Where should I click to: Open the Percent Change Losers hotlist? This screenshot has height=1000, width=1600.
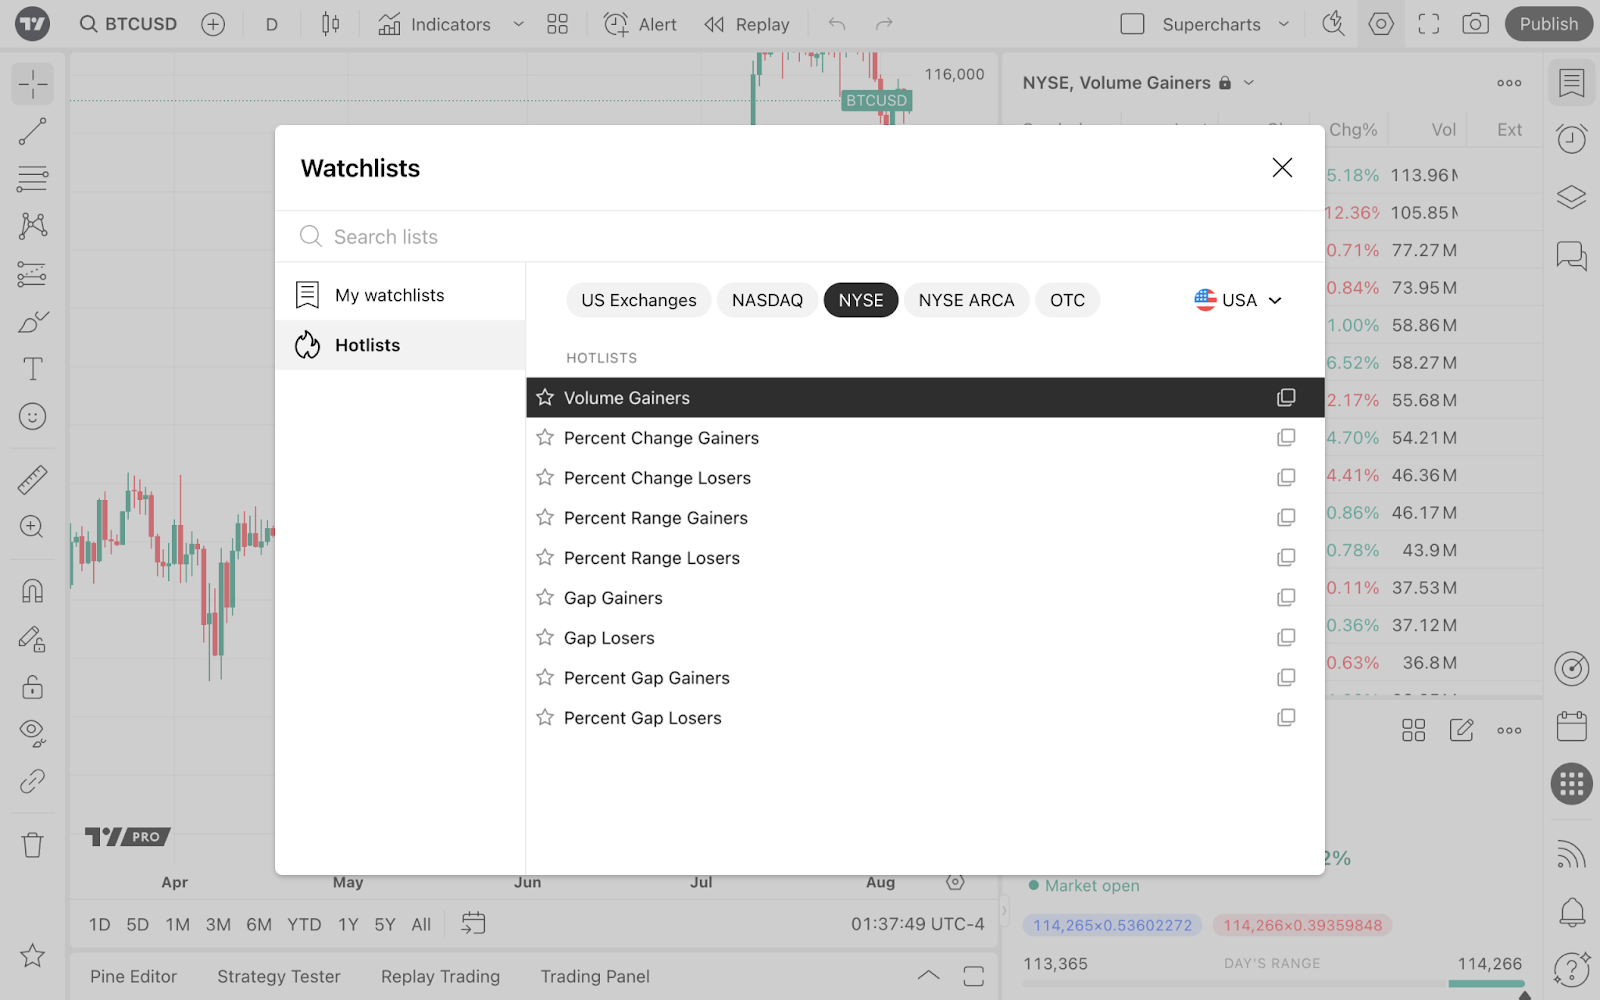coord(925,478)
